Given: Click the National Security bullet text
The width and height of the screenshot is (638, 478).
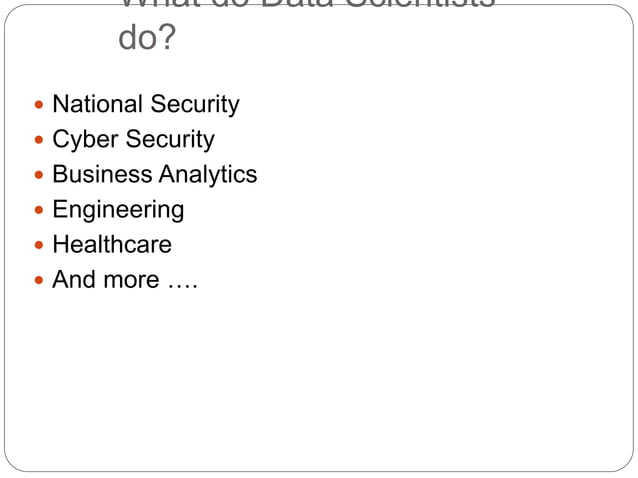Looking at the screenshot, I should pyautogui.click(x=146, y=105).
